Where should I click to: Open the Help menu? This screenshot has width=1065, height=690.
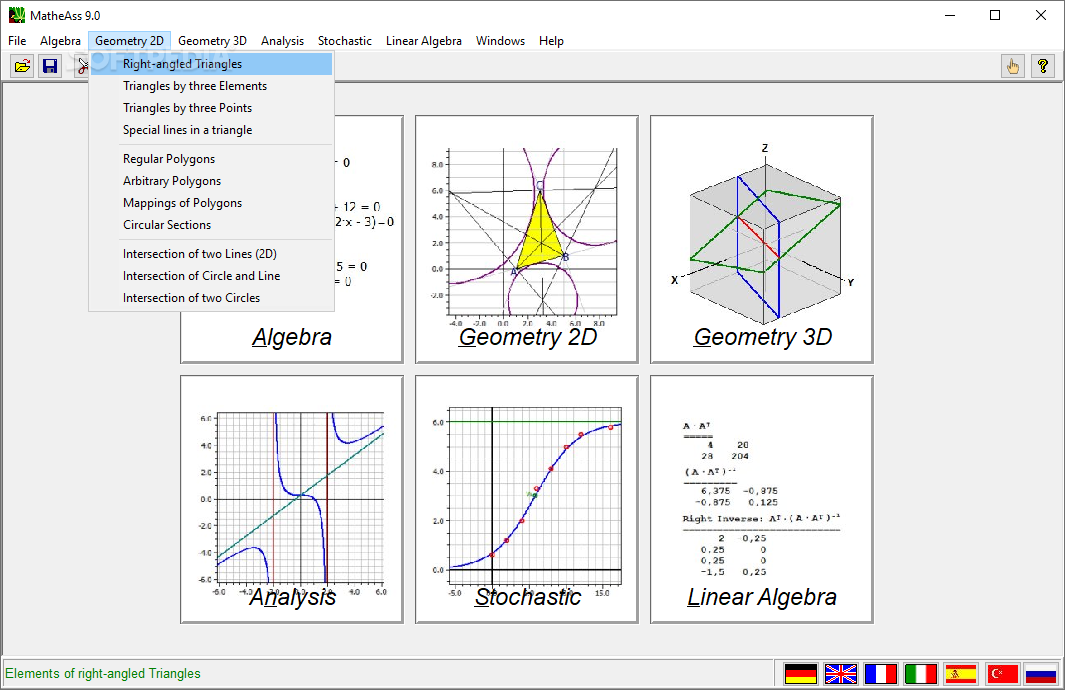click(x=552, y=41)
